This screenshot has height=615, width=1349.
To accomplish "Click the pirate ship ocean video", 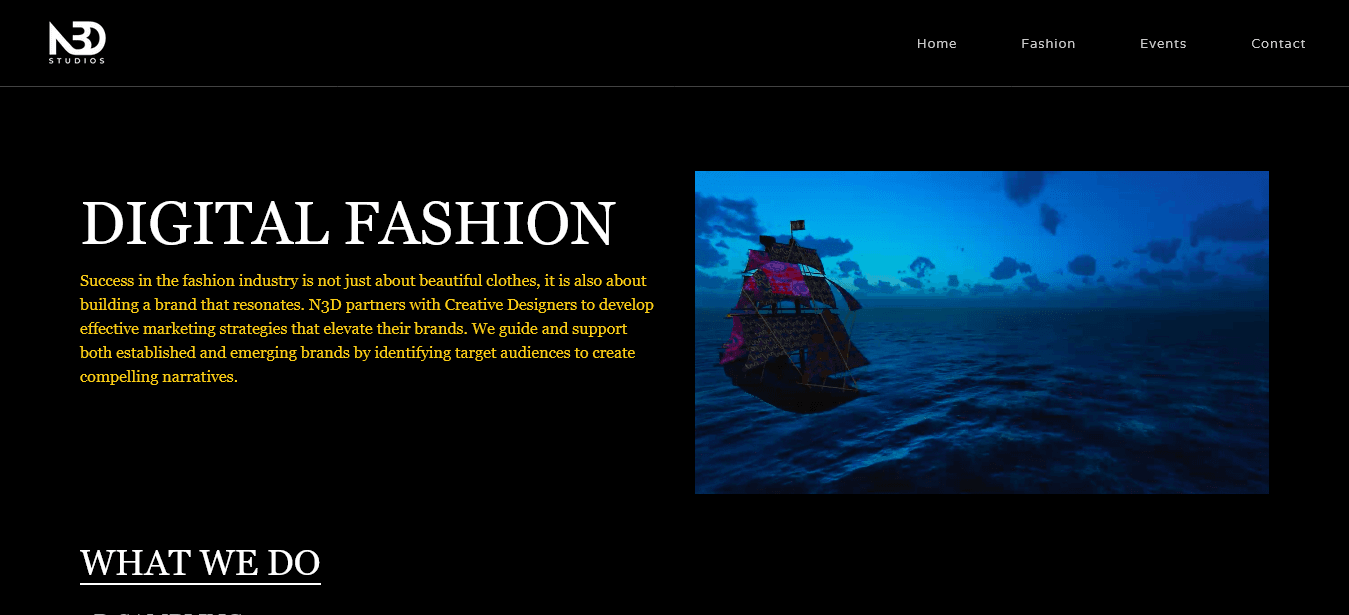I will point(982,332).
